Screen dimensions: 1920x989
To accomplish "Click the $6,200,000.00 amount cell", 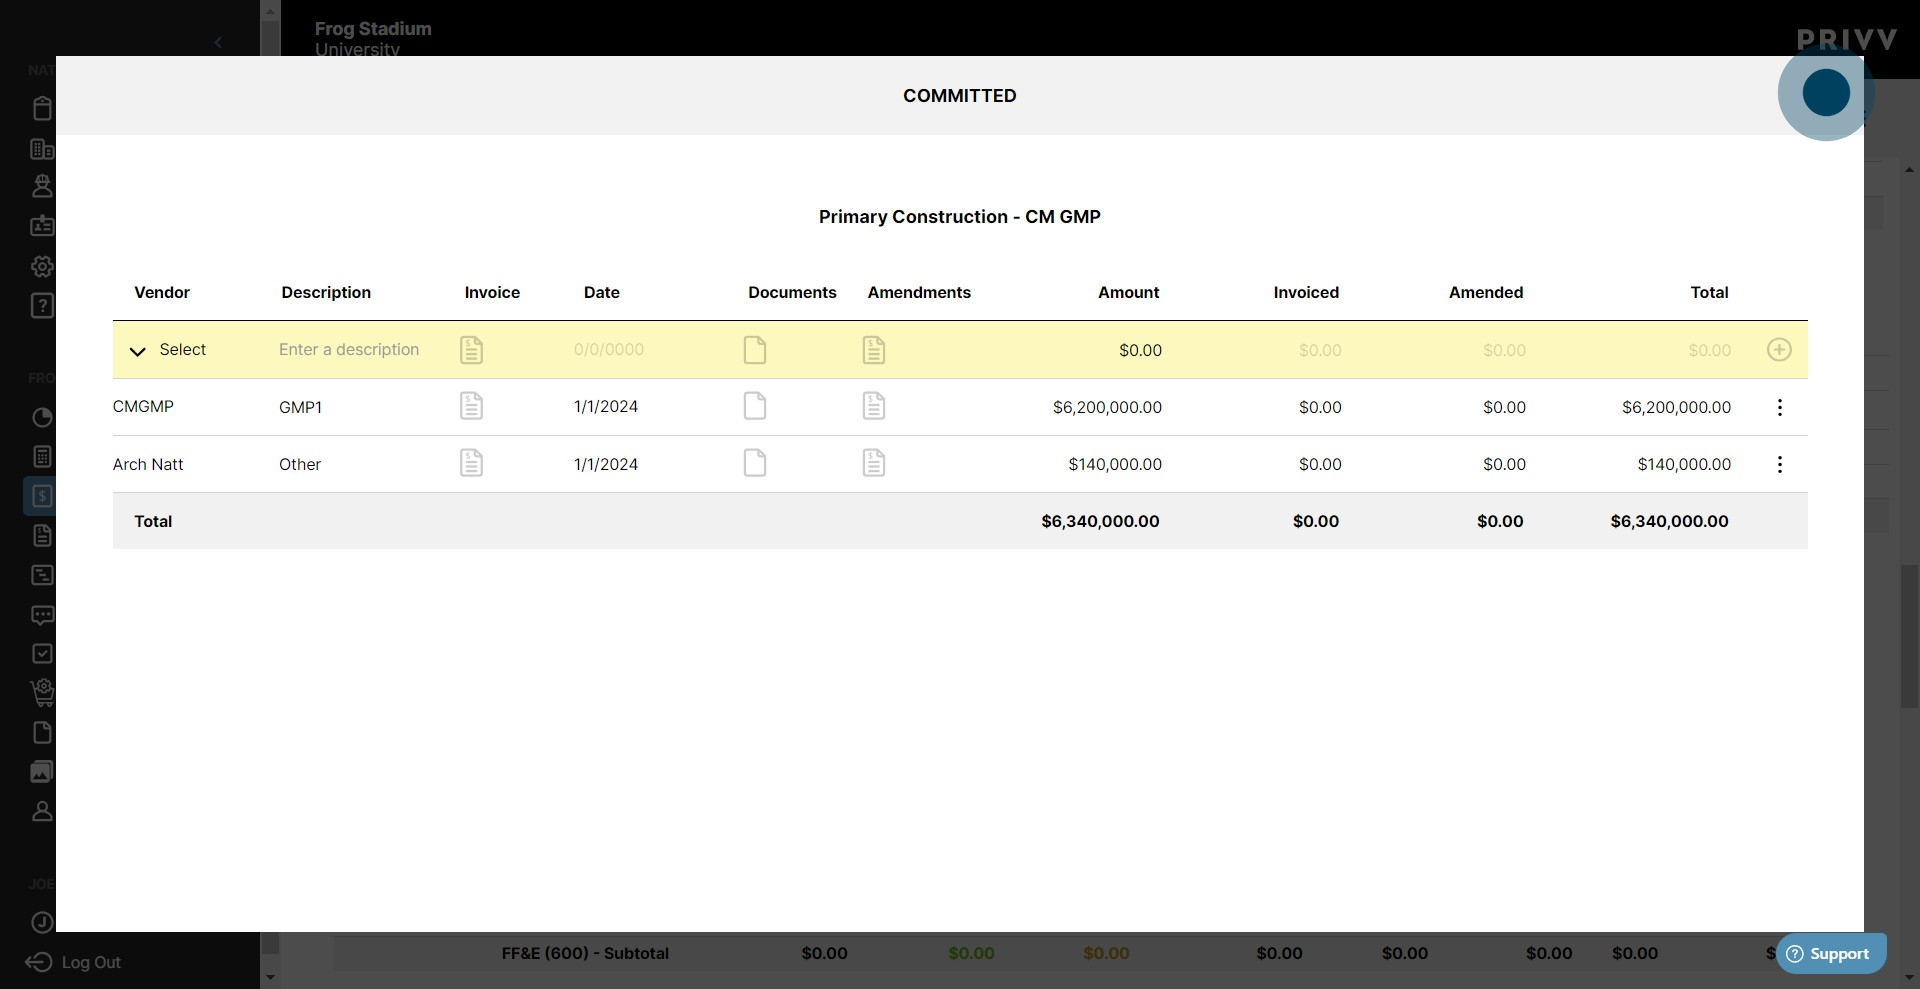I will coord(1107,407).
